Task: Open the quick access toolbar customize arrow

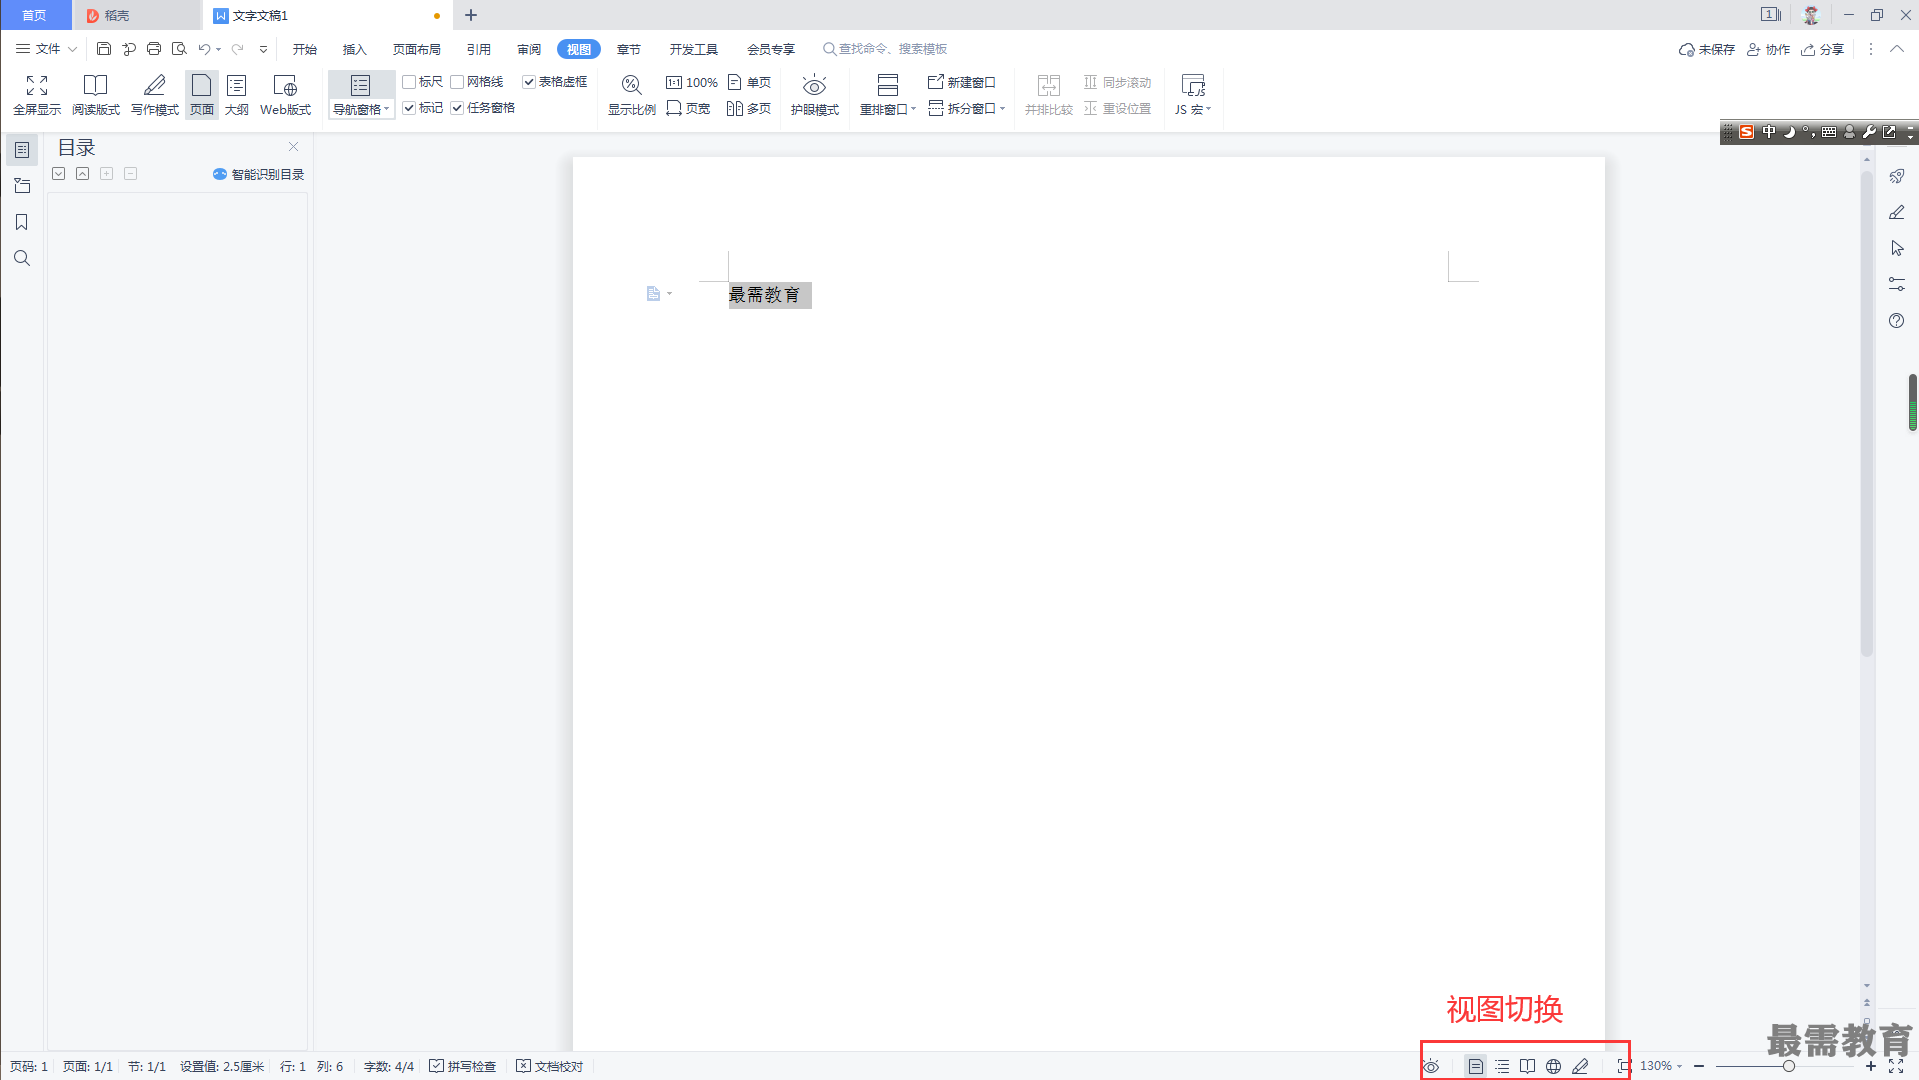Action: (263, 49)
